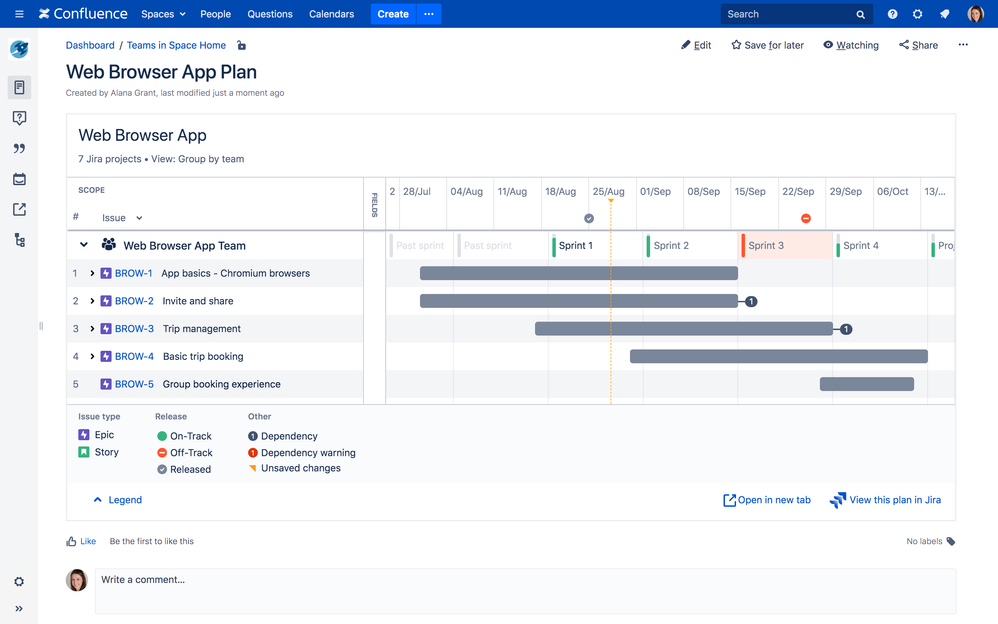Open Pages icon in left sidebar
This screenshot has width=998, height=624.
click(x=19, y=87)
